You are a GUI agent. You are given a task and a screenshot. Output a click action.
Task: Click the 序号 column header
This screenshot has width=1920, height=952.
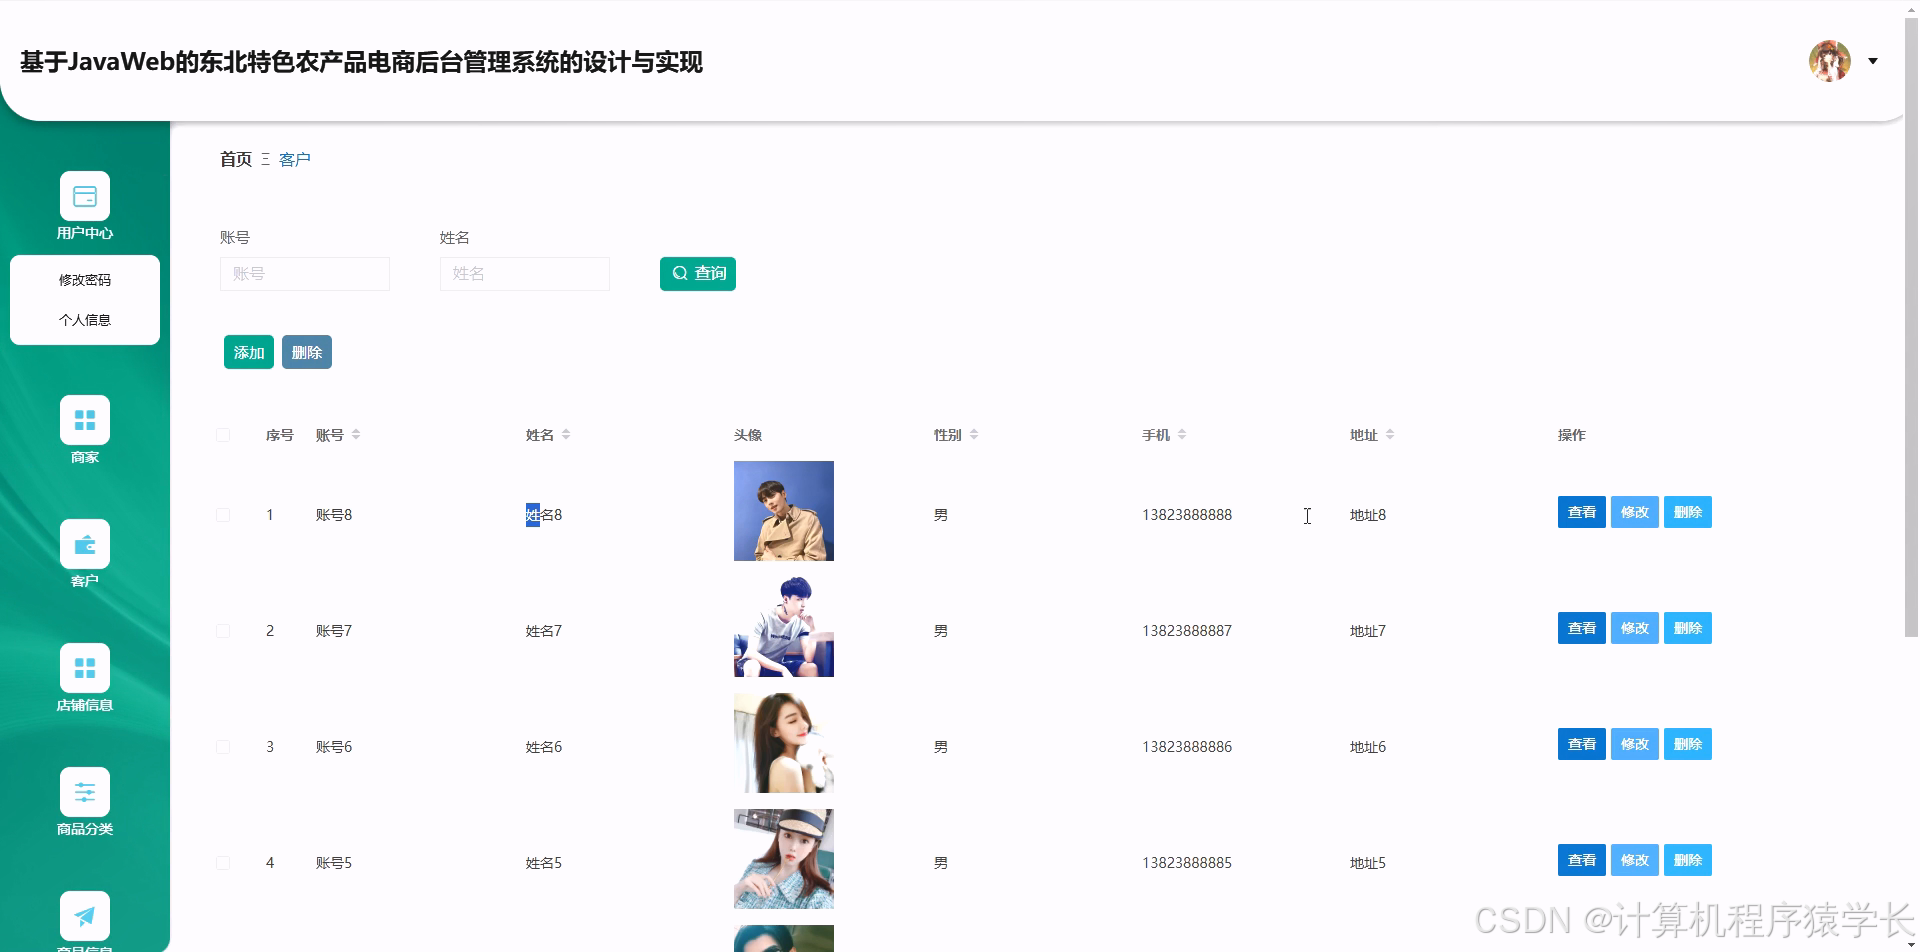pyautogui.click(x=280, y=435)
